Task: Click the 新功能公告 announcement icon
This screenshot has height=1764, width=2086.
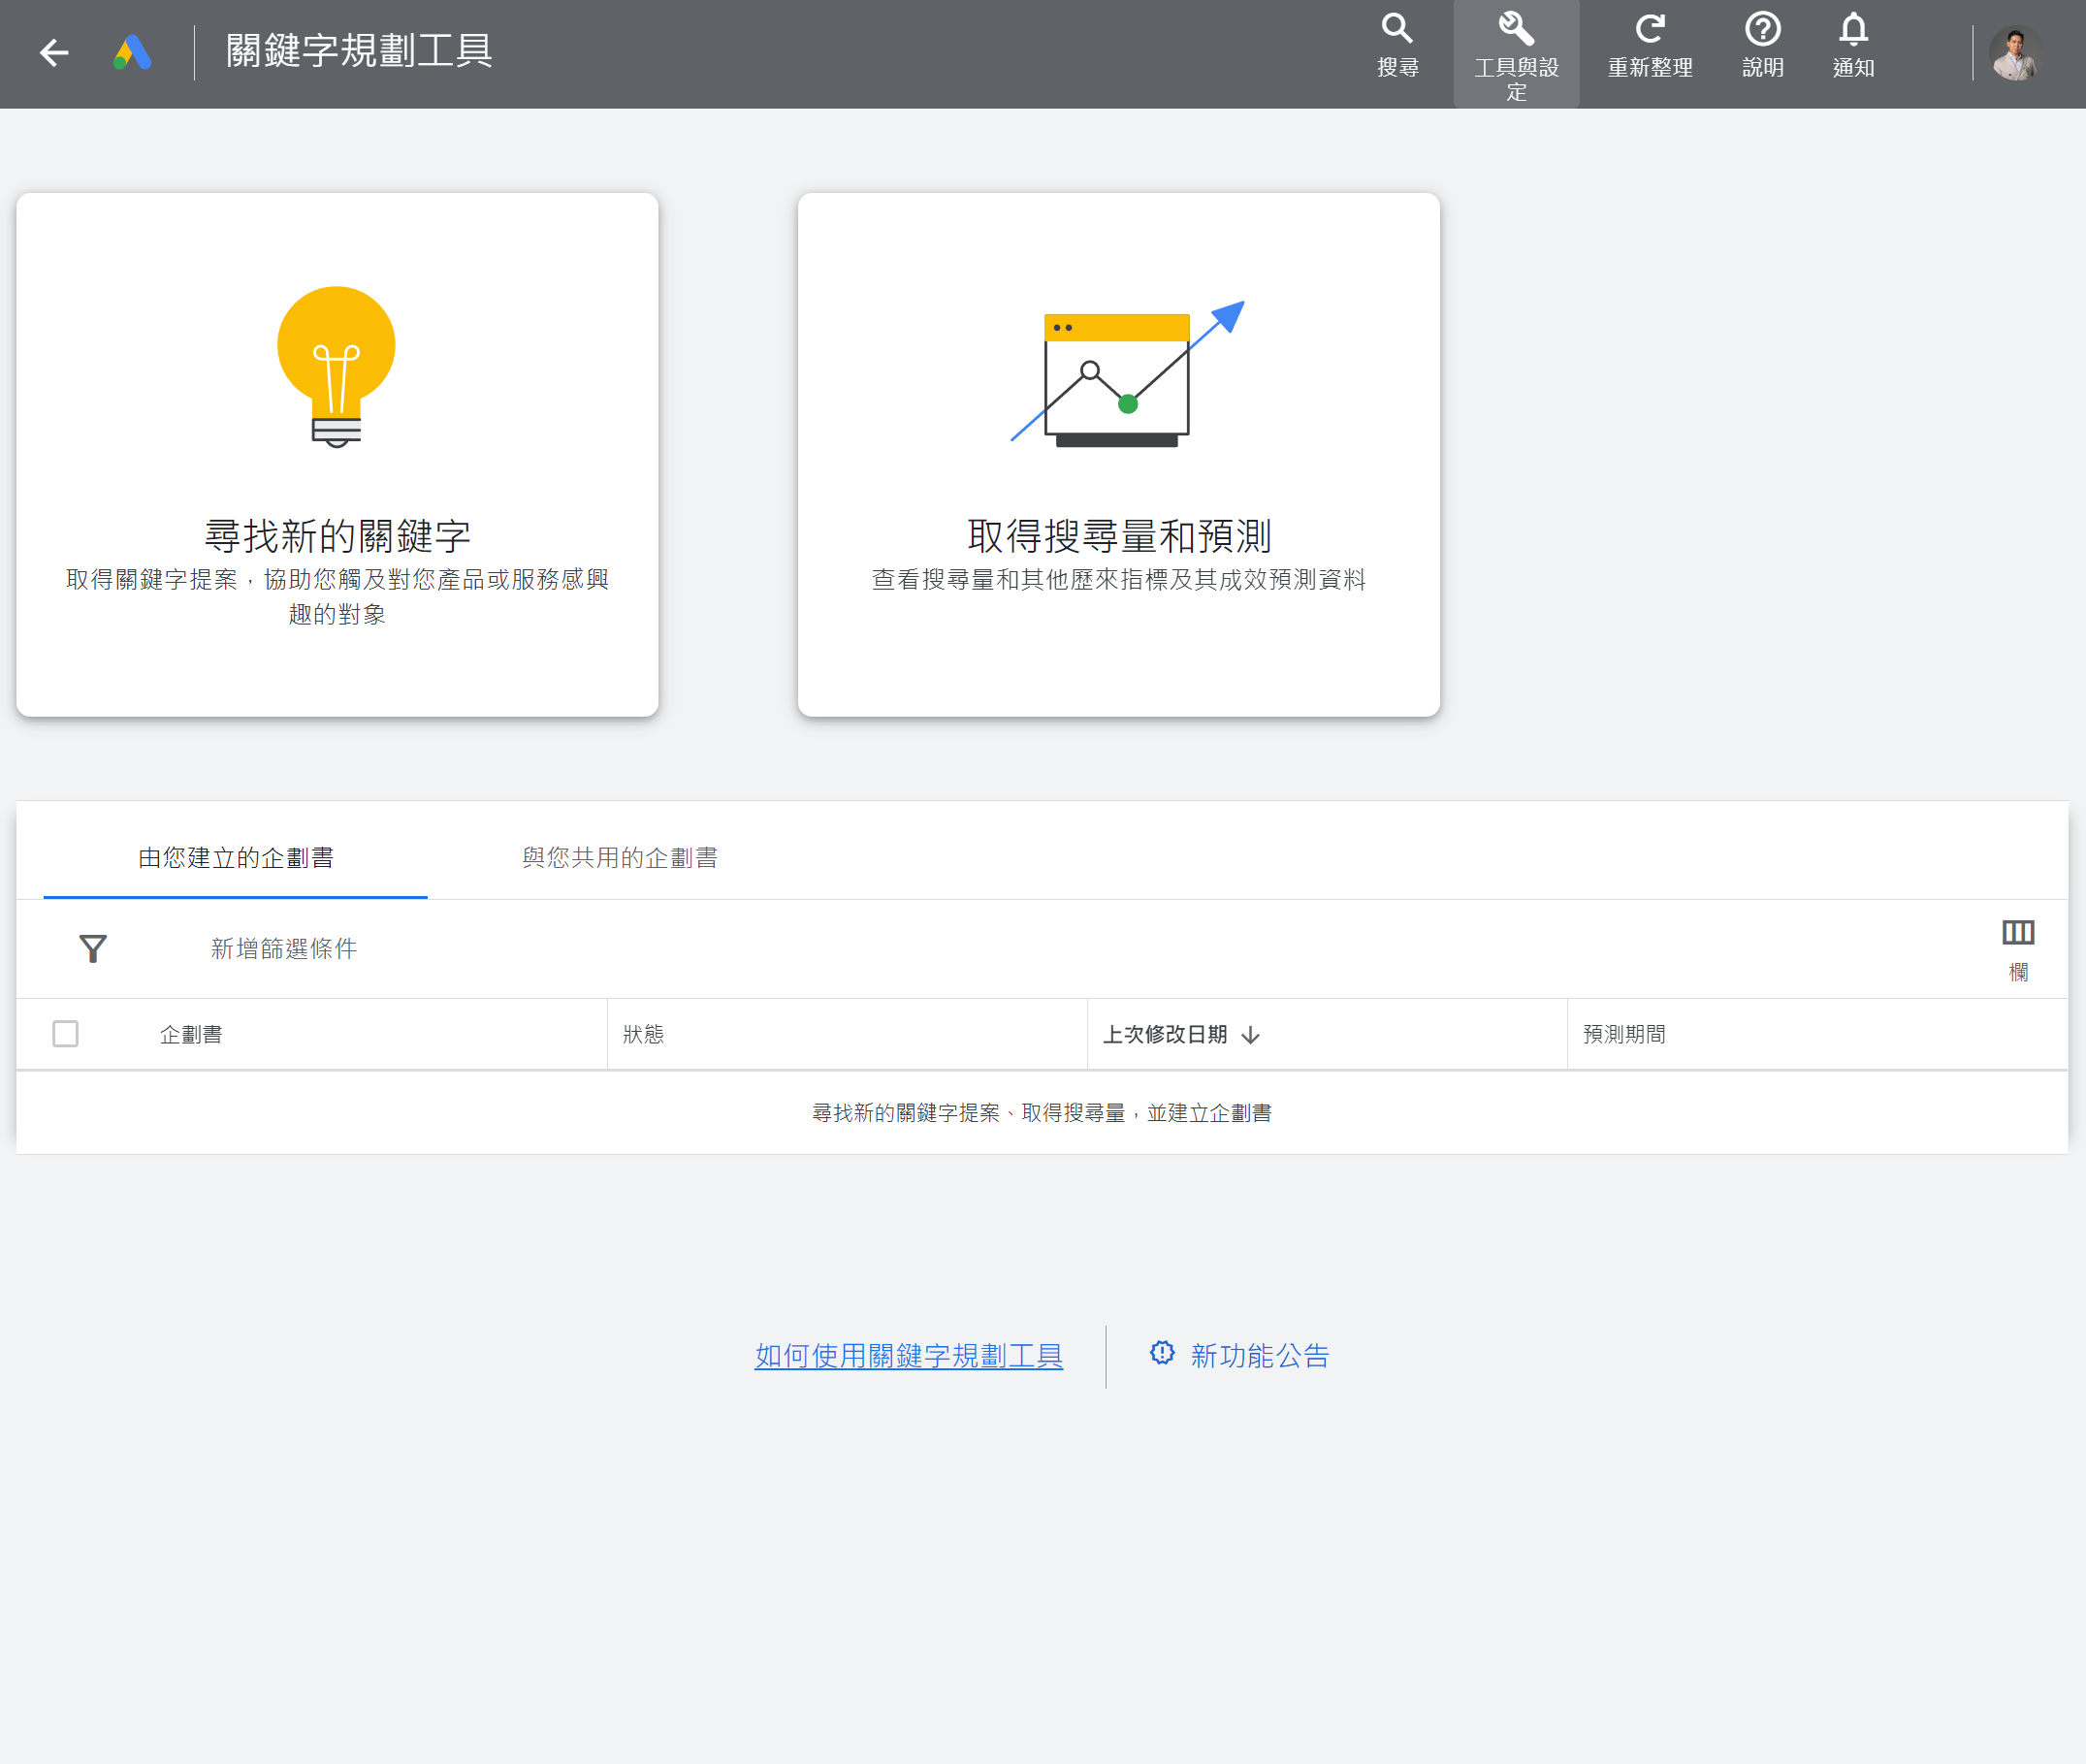Action: [1161, 1353]
